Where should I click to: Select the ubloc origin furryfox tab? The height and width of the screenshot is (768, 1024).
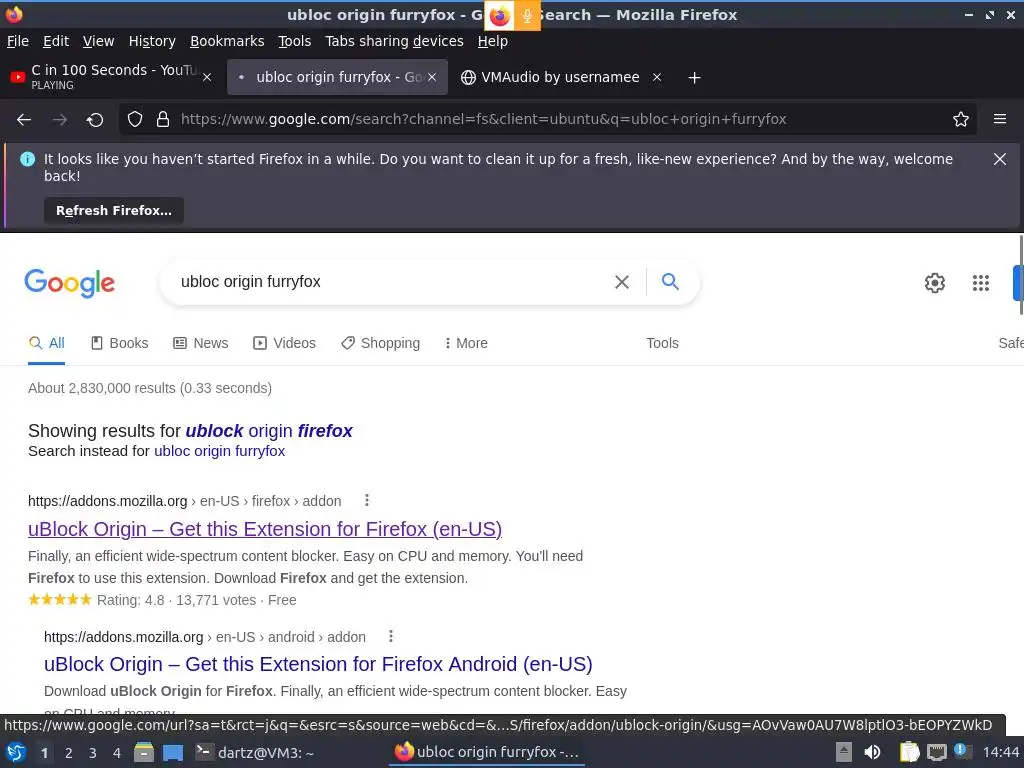click(x=337, y=77)
